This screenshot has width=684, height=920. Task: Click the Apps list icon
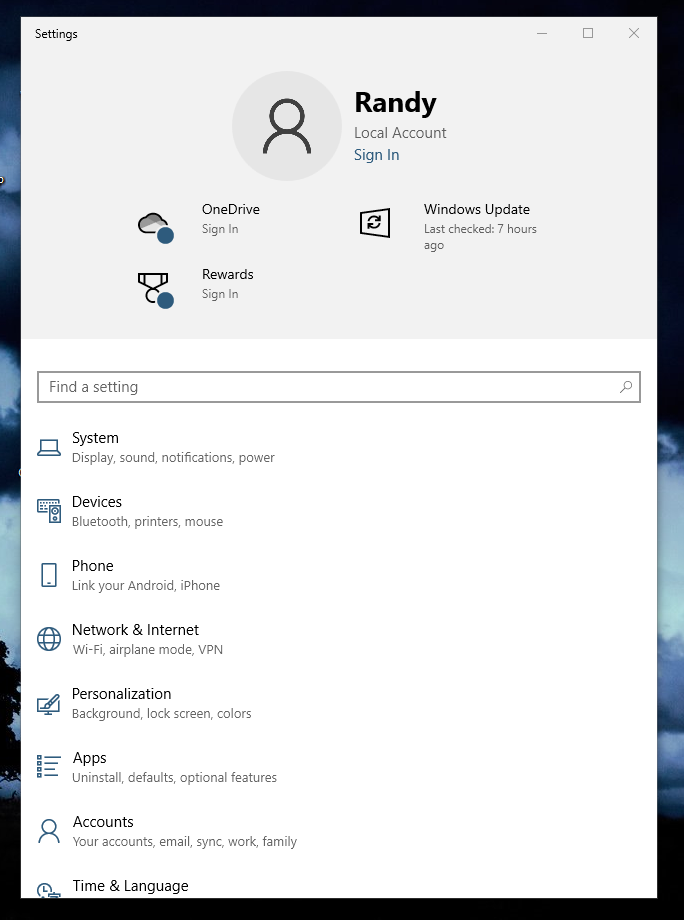pos(49,766)
